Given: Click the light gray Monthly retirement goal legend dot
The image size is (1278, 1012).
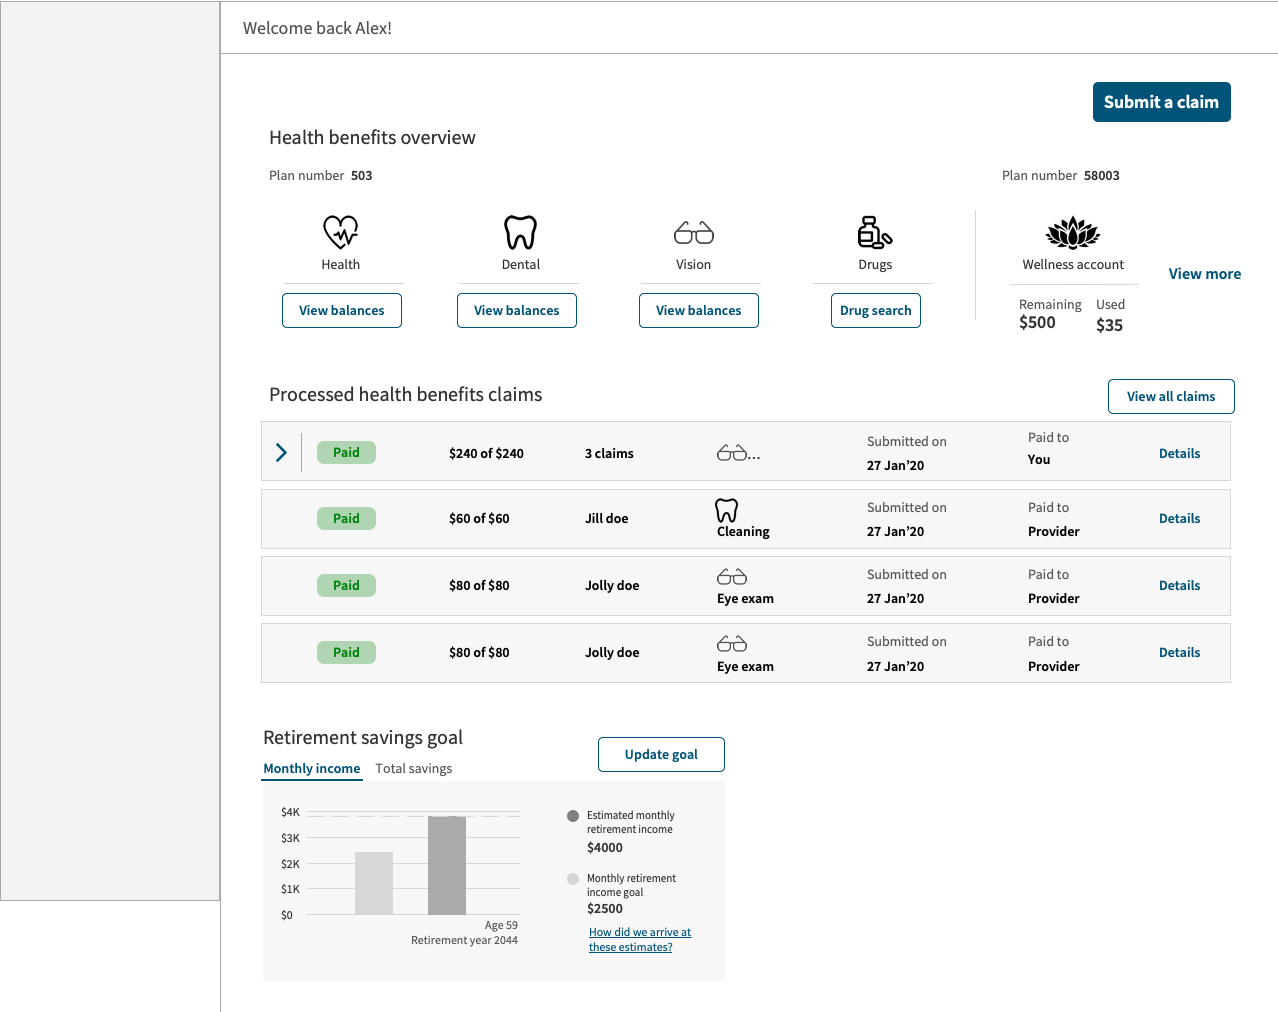Looking at the screenshot, I should [573, 879].
